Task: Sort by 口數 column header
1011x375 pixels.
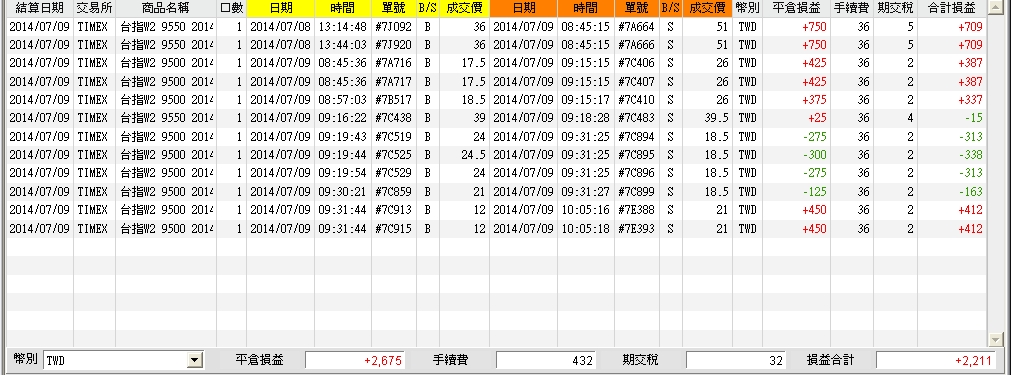Action: [x=231, y=8]
